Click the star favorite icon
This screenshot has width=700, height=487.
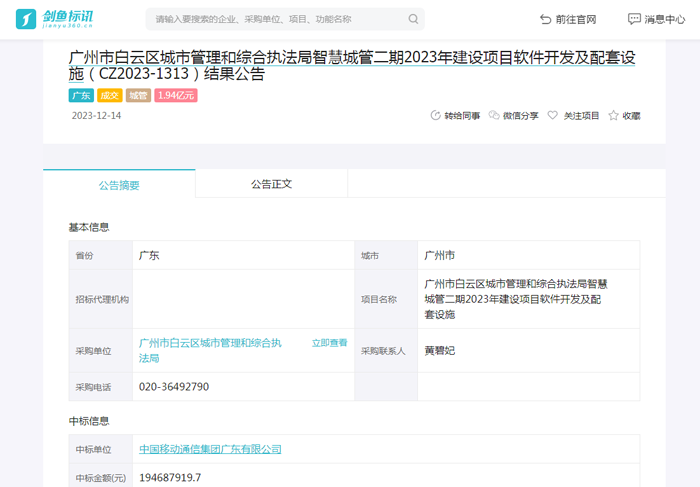pyautogui.click(x=613, y=116)
